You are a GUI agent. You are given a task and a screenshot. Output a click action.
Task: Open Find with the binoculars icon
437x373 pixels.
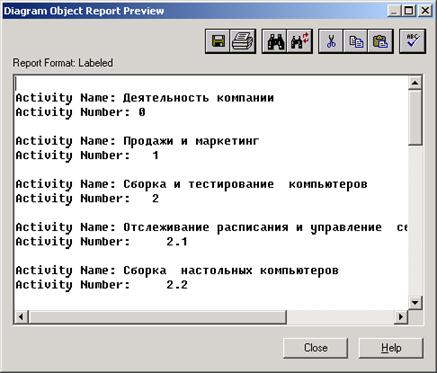click(275, 41)
